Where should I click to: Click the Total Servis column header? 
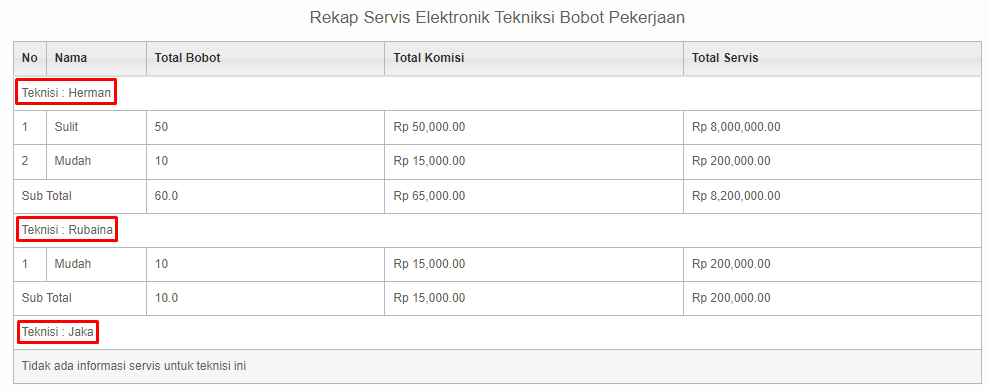833,59
